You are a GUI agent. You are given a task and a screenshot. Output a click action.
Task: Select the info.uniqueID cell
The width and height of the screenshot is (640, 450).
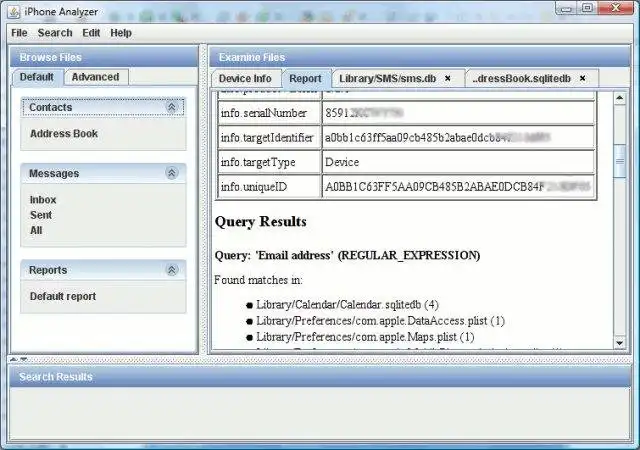269,187
